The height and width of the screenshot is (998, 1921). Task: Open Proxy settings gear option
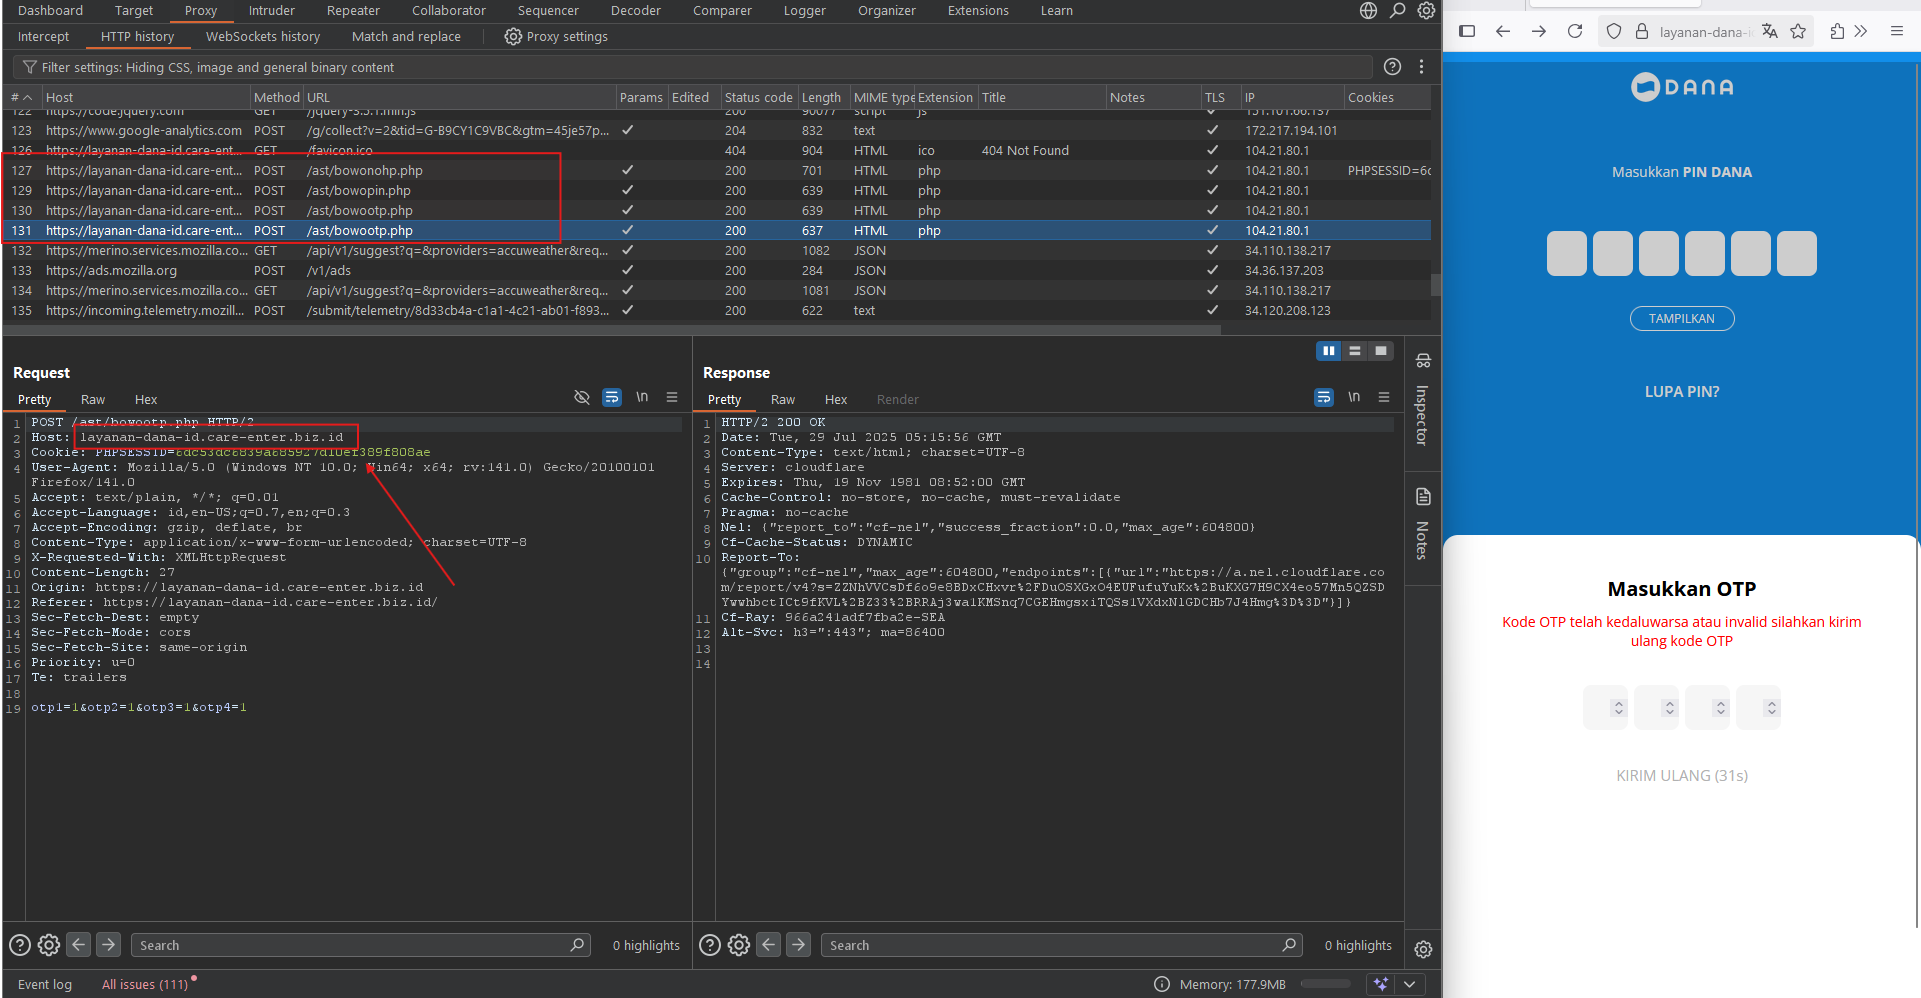coord(556,36)
